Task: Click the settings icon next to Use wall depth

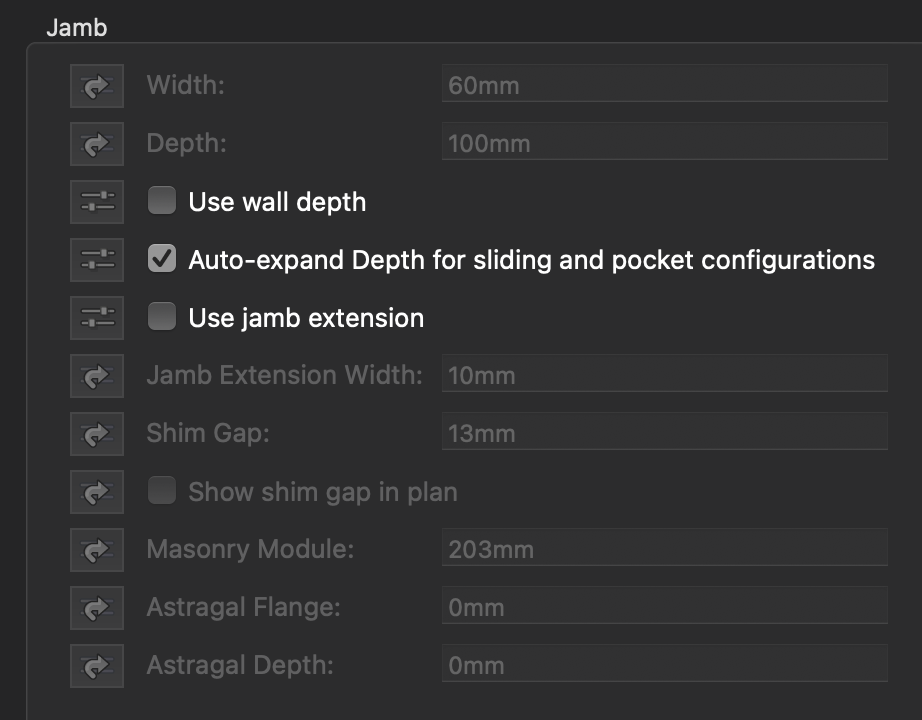Action: click(x=96, y=201)
